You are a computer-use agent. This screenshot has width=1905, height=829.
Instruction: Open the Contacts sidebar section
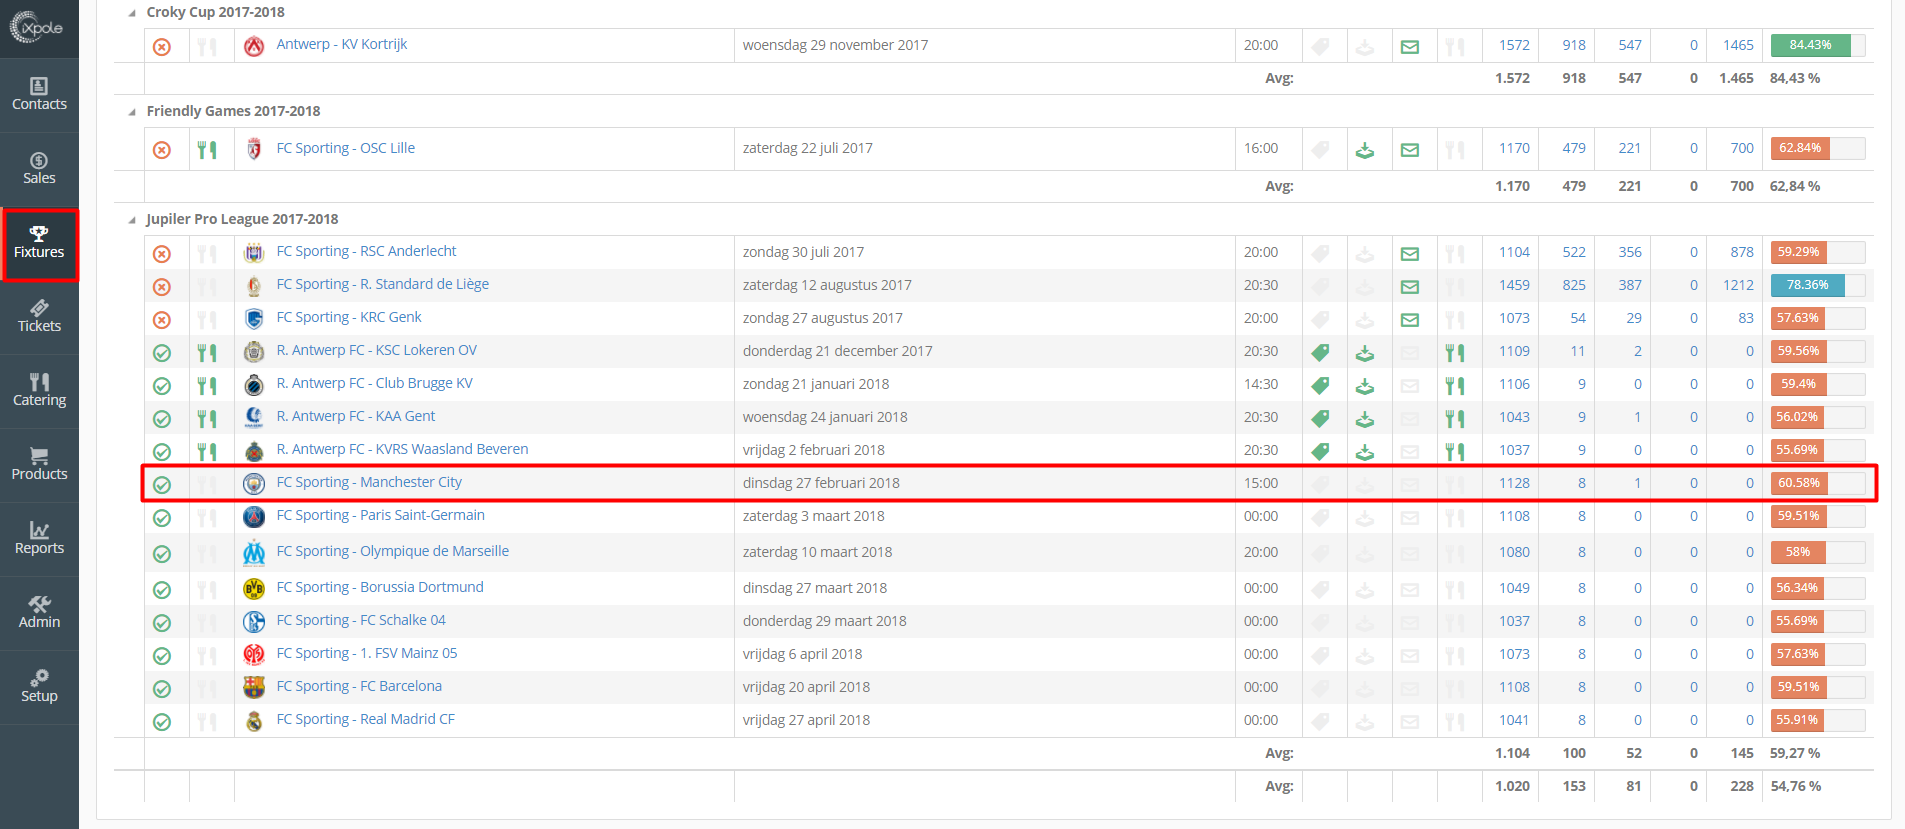tap(39, 95)
